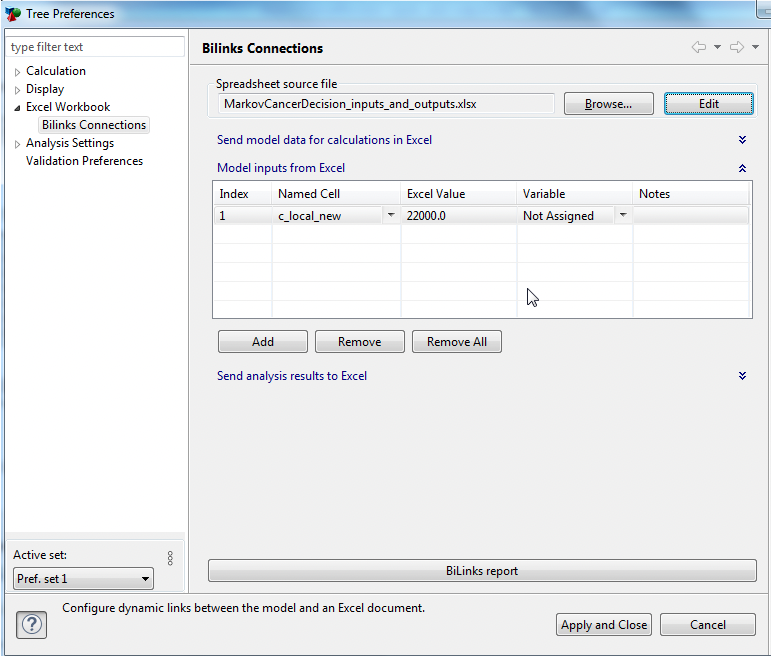Screen dimensions: 771x657
Task: Click the Browse button
Action: [x=608, y=104]
